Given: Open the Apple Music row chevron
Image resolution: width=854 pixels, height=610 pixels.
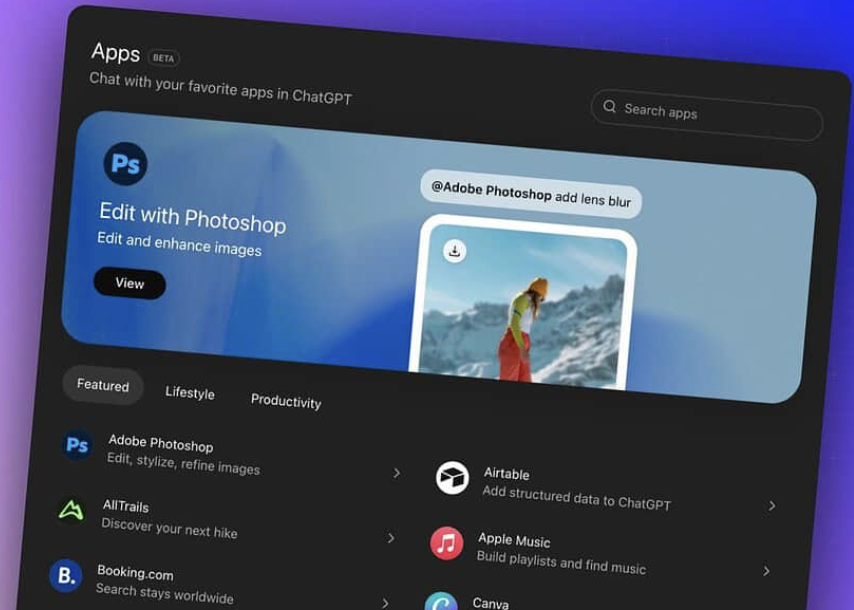Looking at the screenshot, I should tap(766, 571).
